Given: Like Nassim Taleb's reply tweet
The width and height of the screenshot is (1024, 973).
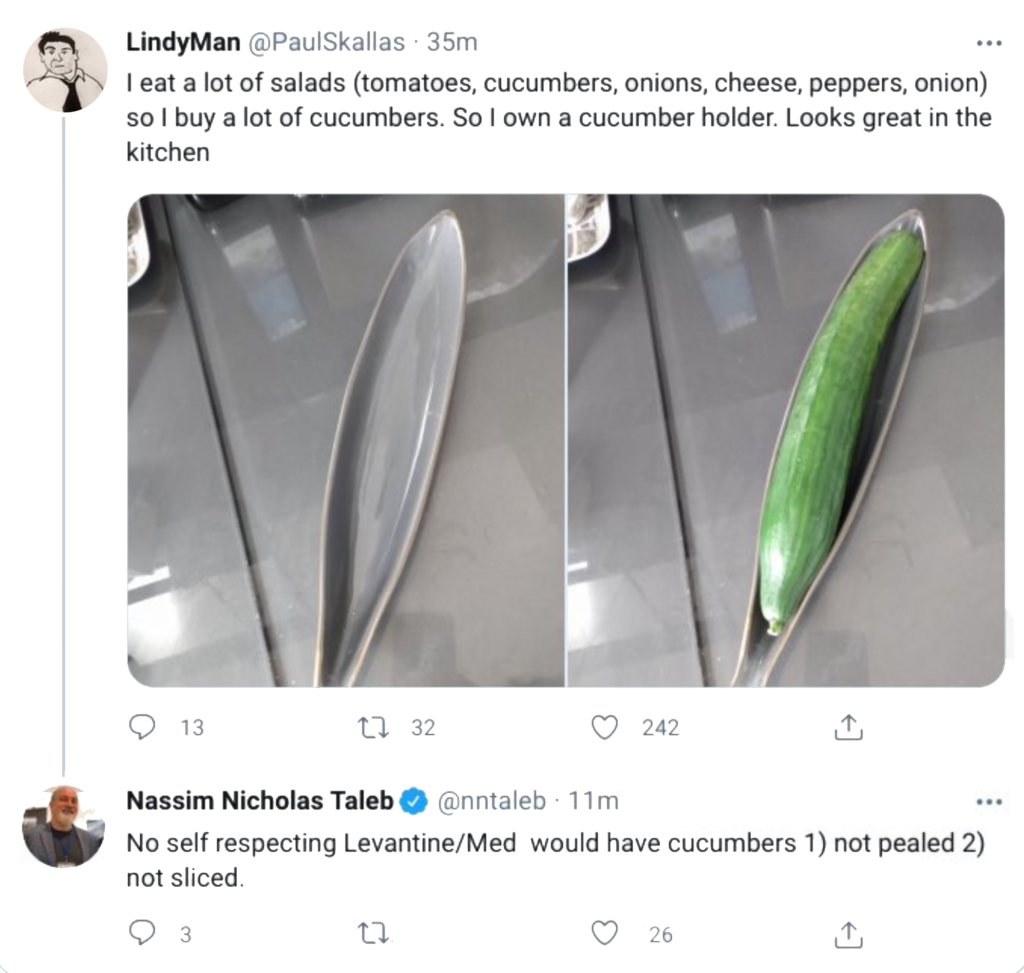Looking at the screenshot, I should 604,933.
